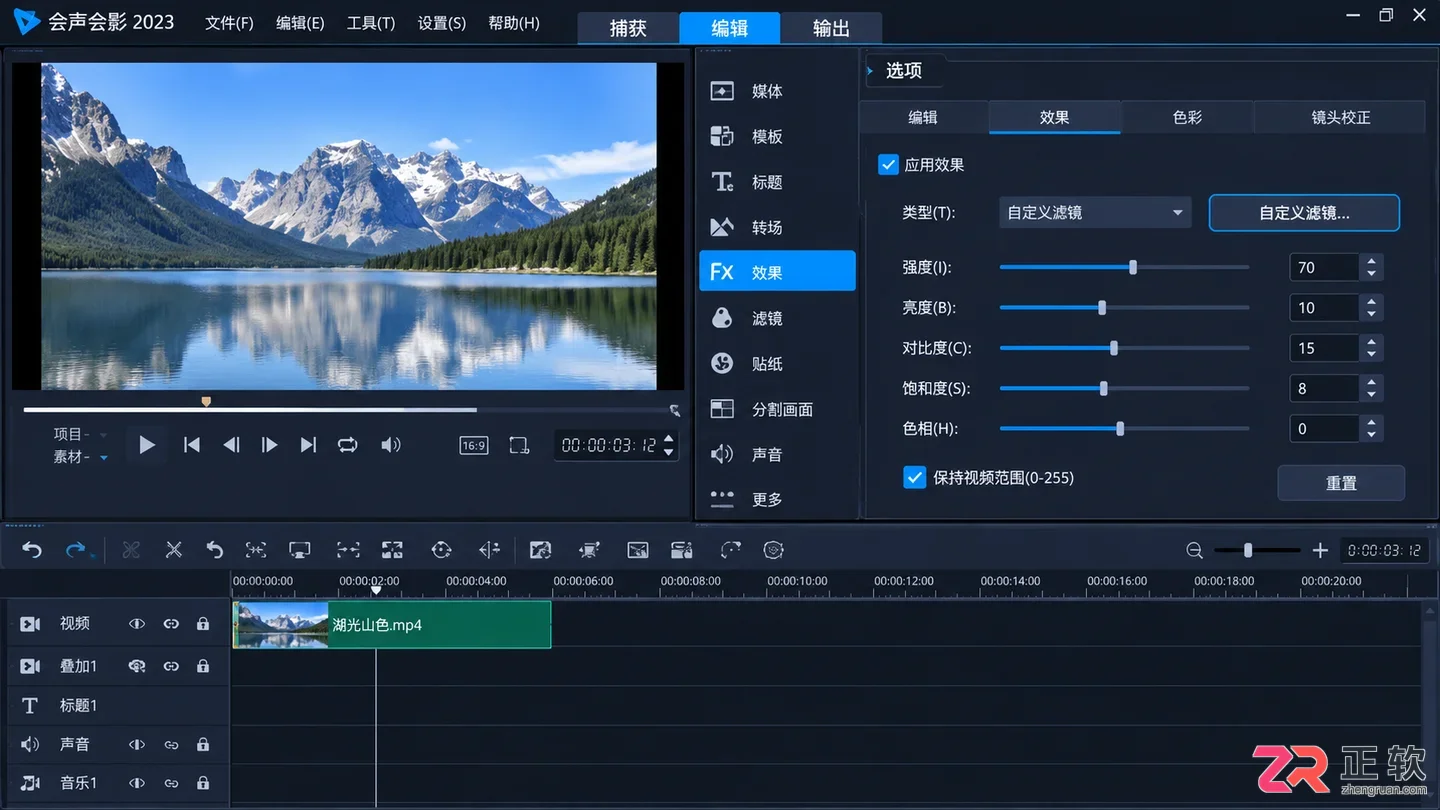
Task: Switch to the 色彩 tab
Action: click(1187, 117)
